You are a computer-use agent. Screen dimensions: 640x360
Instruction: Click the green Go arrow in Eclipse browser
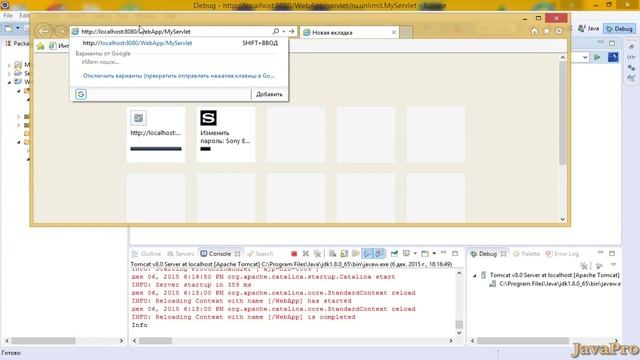click(x=597, y=57)
